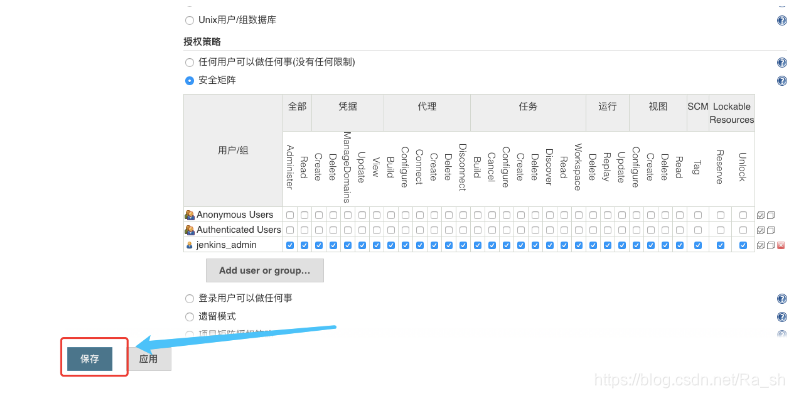The image size is (794, 398).
Task: Click unselect-all icon for Authenticated Users row
Action: click(771, 230)
